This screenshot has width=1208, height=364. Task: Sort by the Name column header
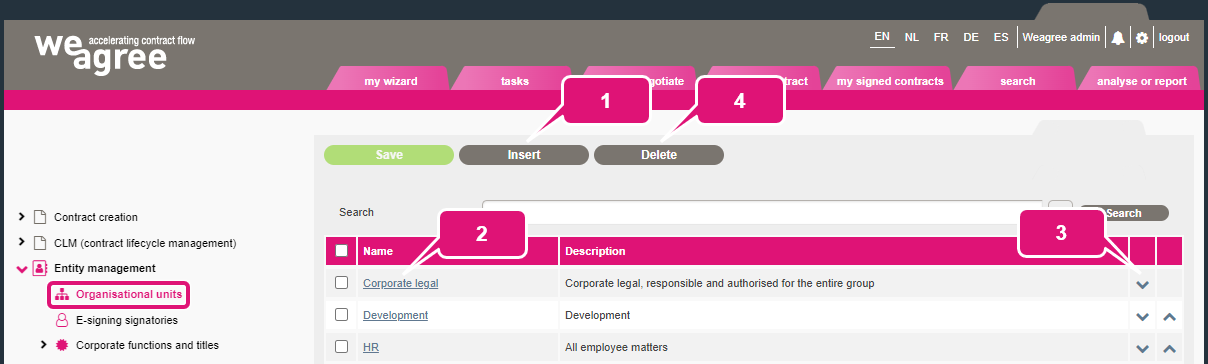click(x=378, y=251)
